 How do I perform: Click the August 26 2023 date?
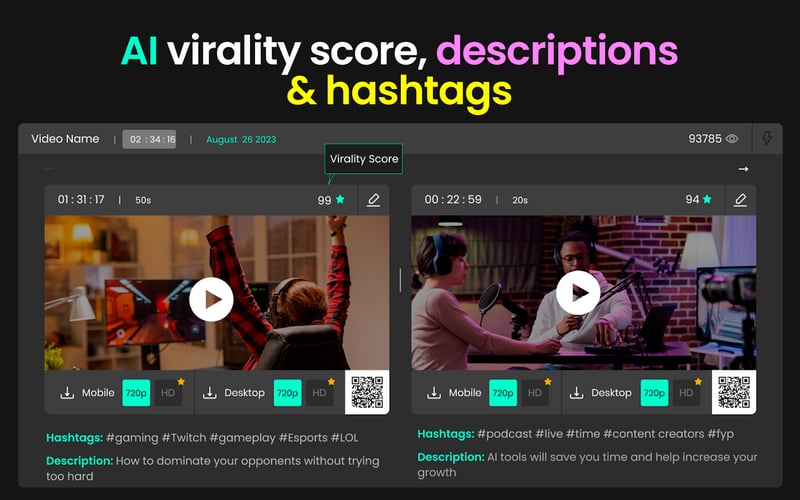coord(241,139)
